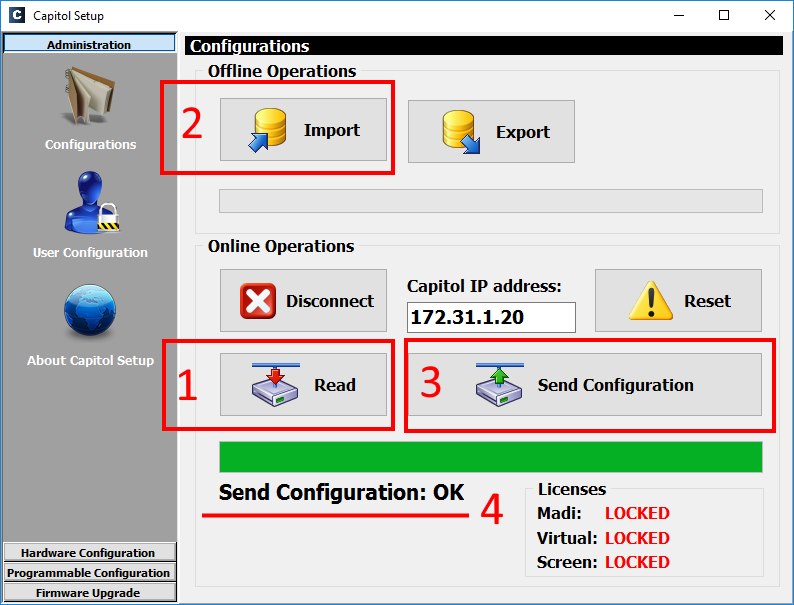Click the Send Configuration upload icon

[499, 385]
